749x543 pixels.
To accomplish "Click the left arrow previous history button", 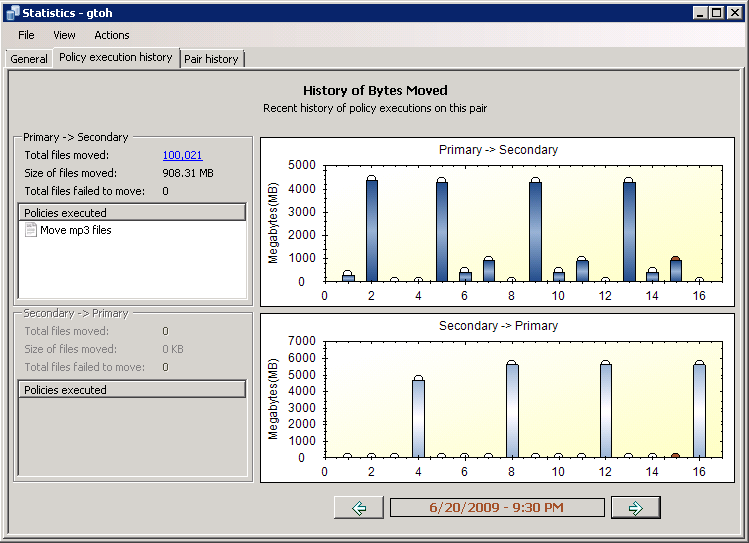I will click(358, 508).
